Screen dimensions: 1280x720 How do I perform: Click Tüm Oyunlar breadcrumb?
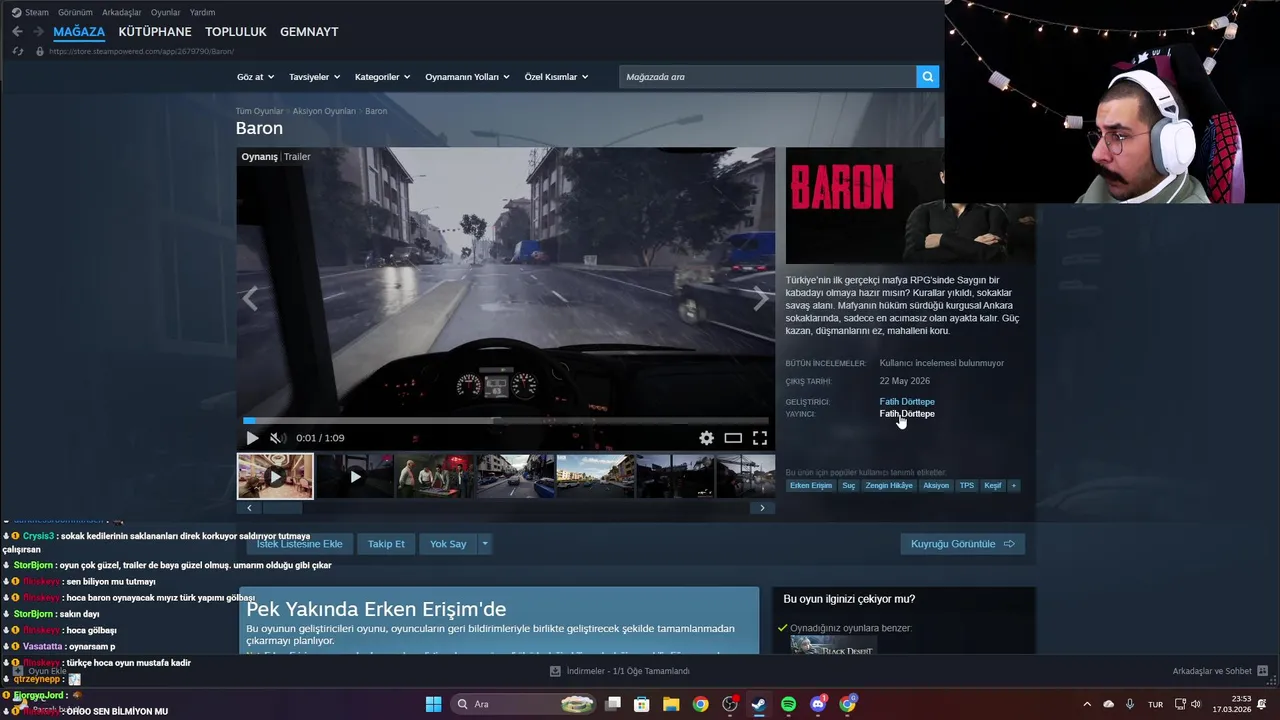click(259, 111)
